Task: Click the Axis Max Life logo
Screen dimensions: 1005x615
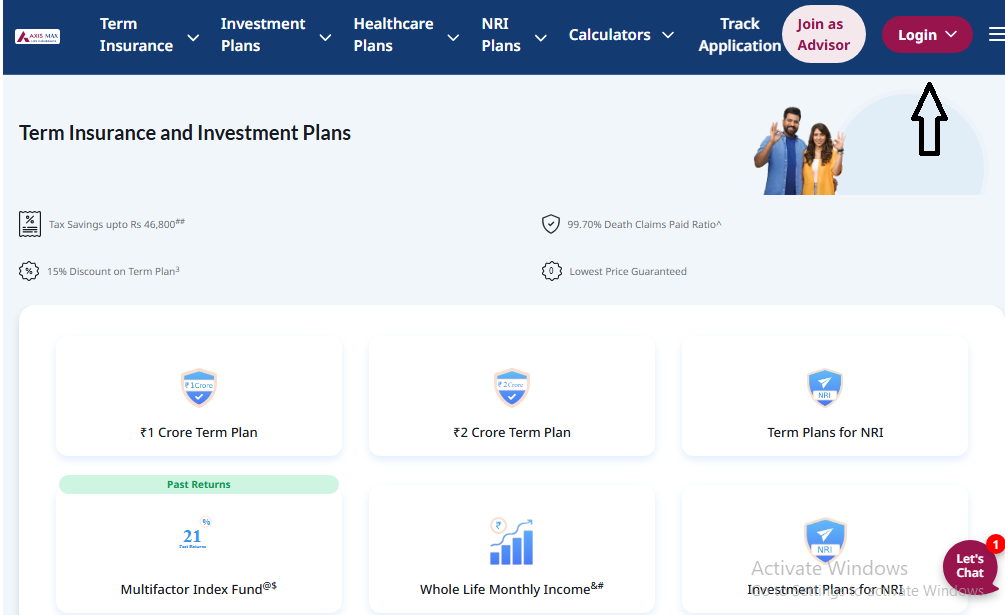Action: 37,37
